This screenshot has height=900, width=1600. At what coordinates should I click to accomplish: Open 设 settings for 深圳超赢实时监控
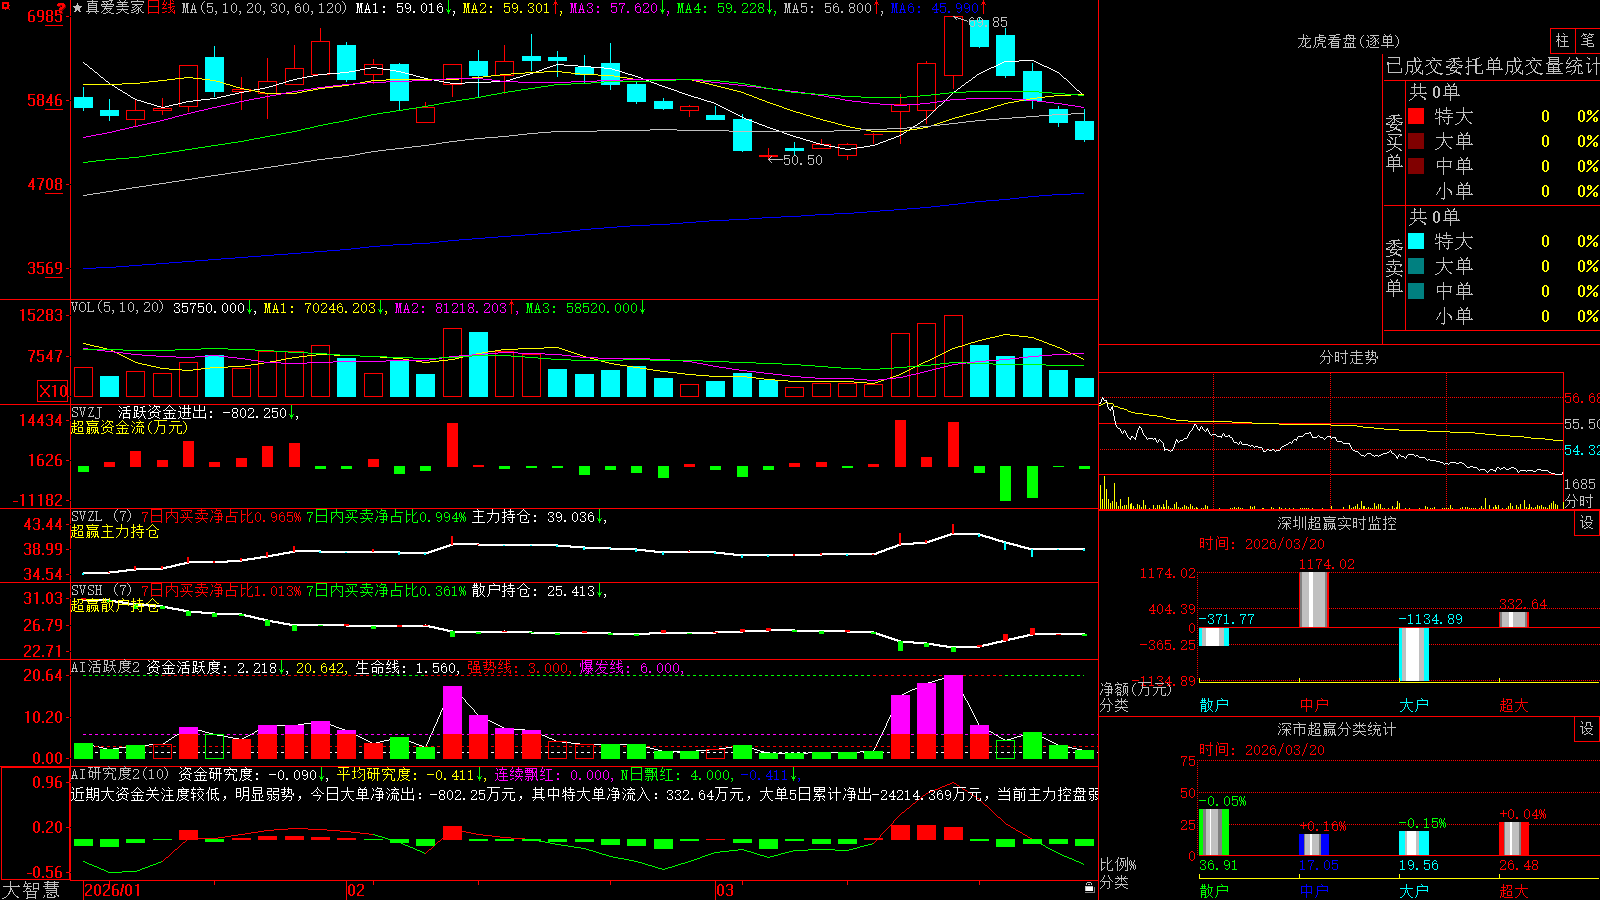1587,523
